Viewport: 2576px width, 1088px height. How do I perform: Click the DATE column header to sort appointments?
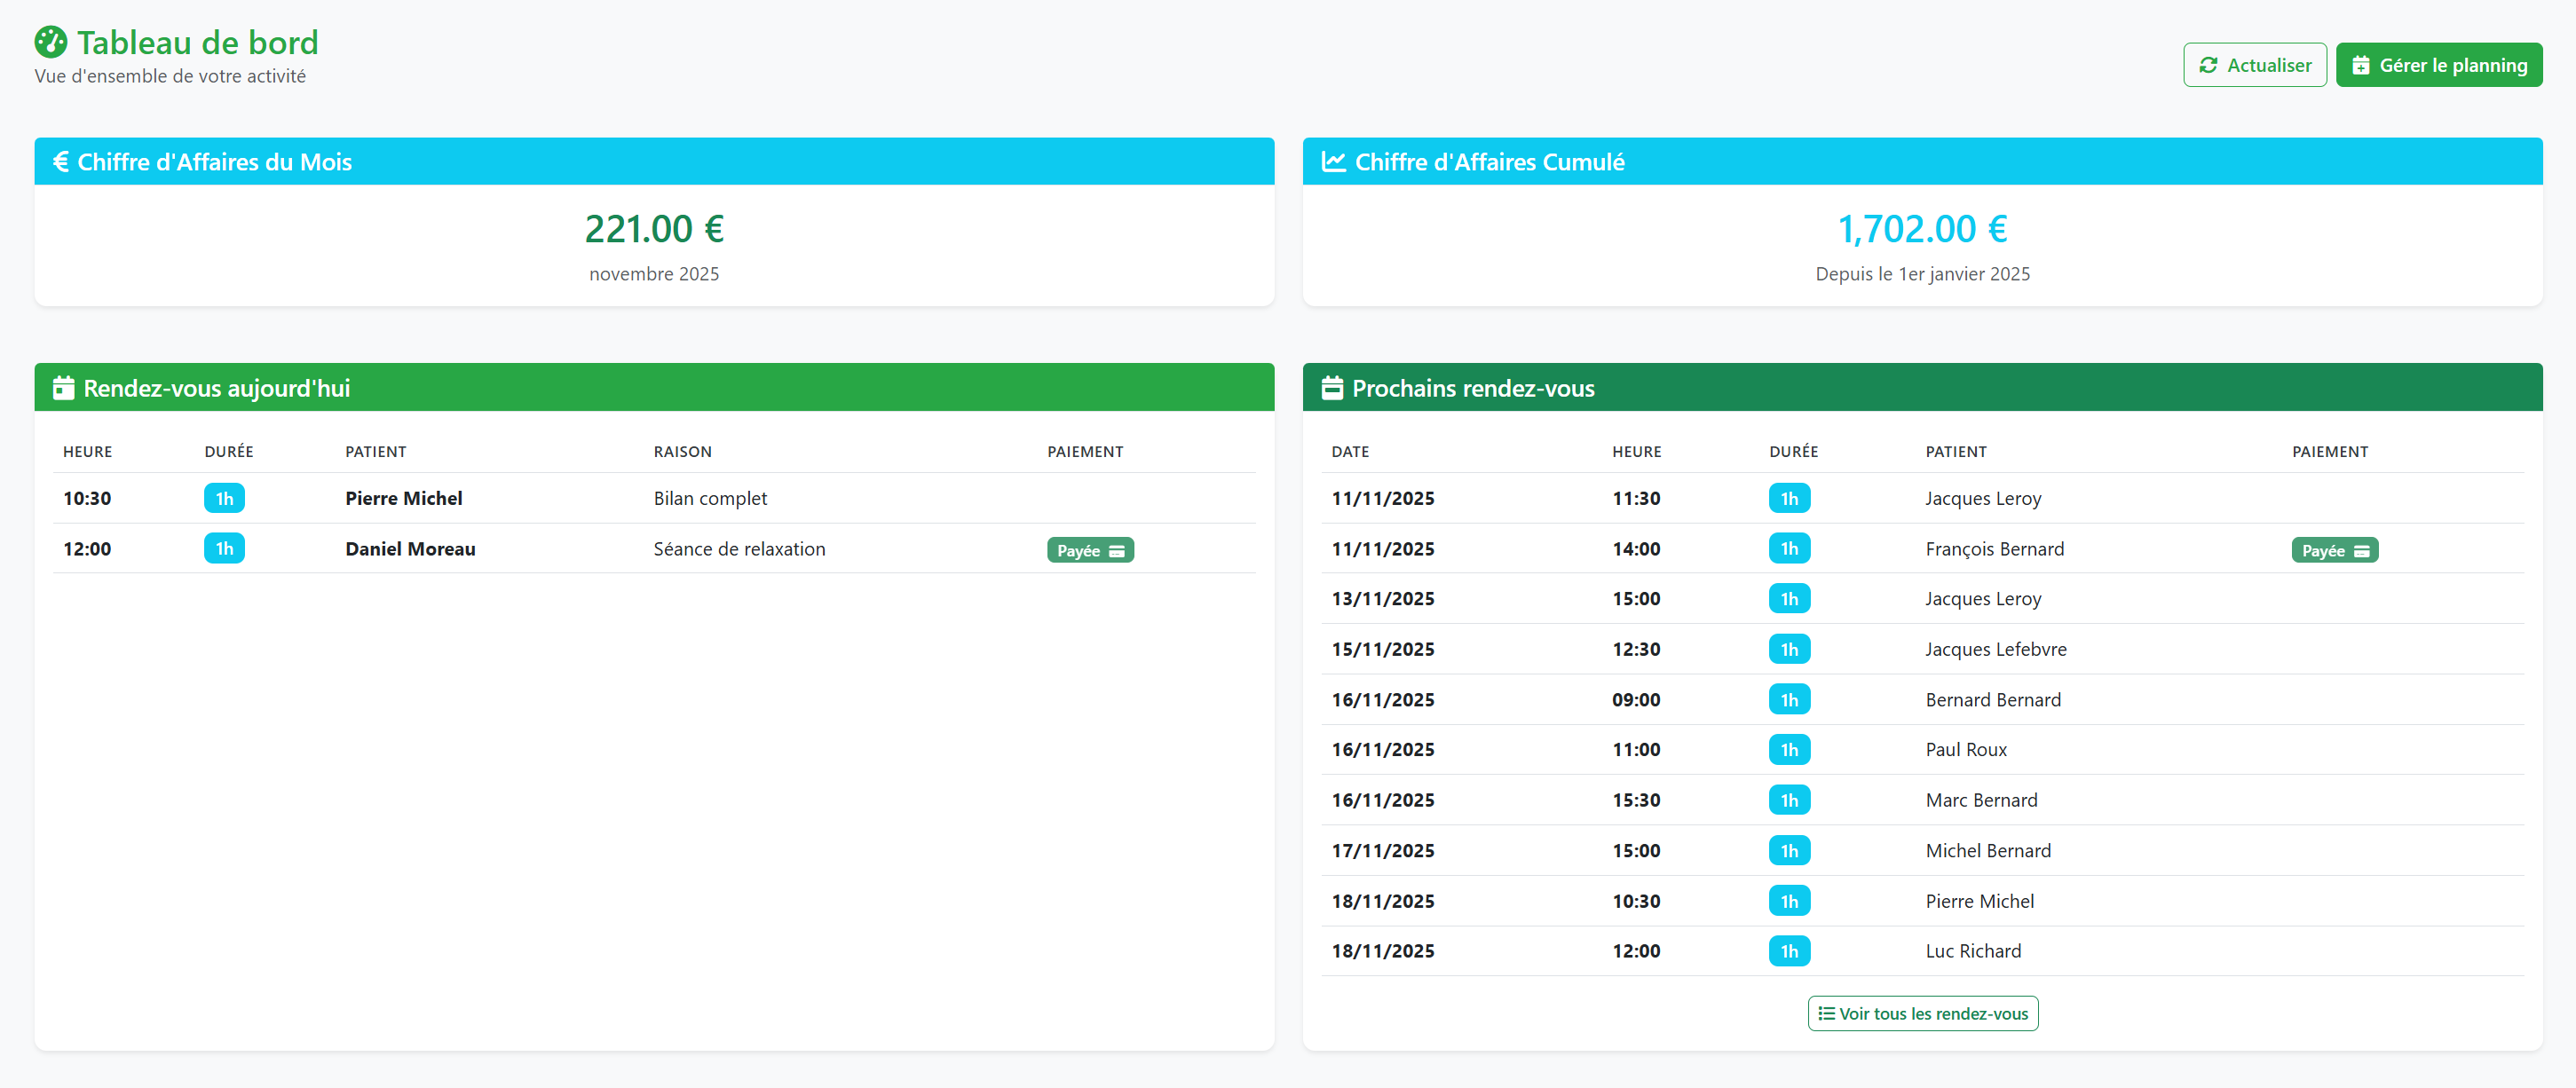coord(1349,451)
